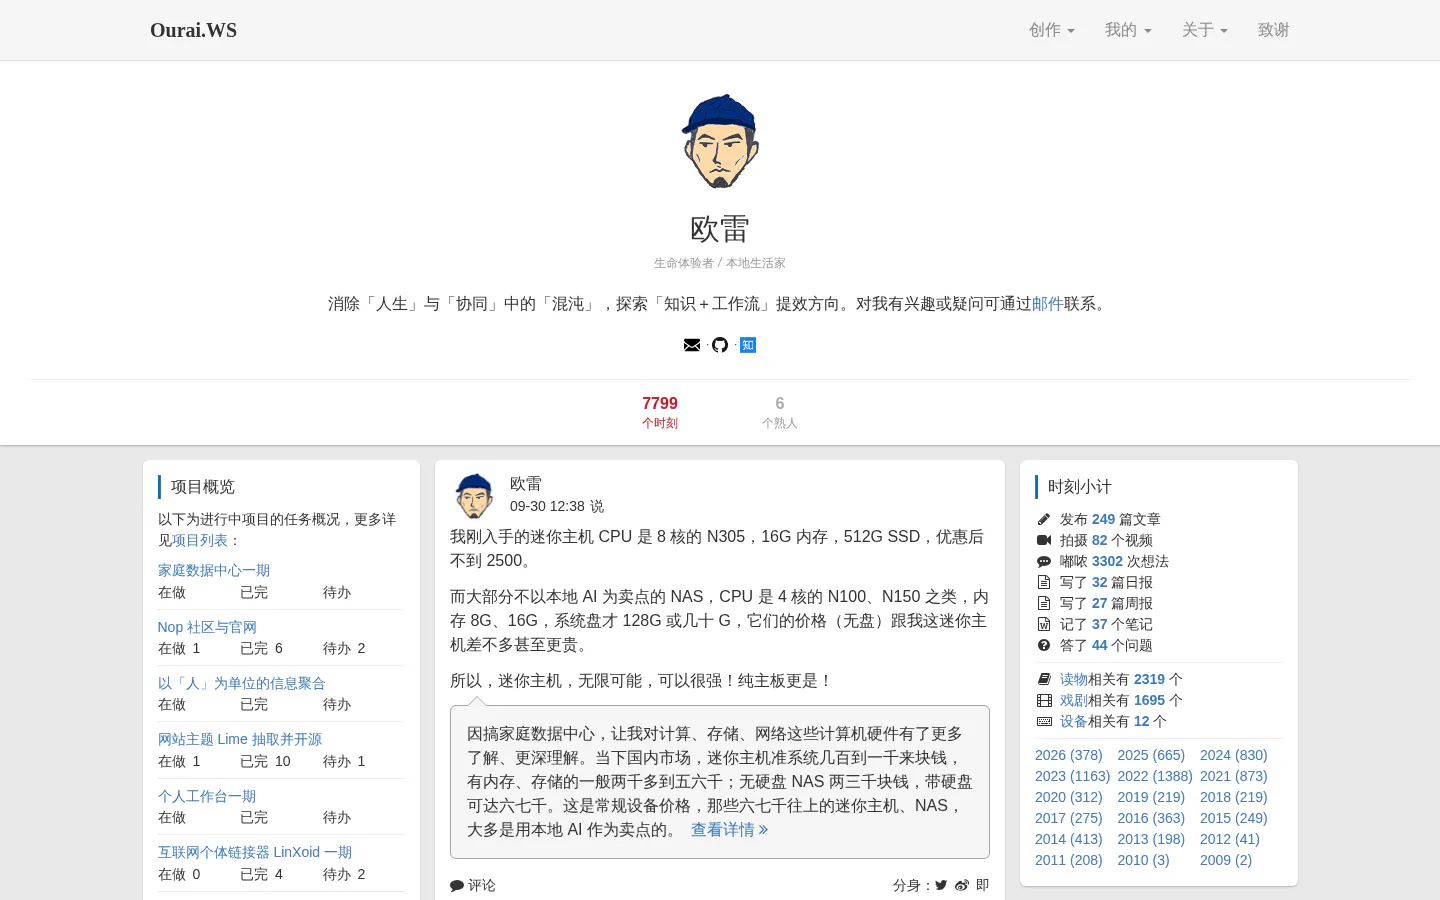
Task: Open the email envelope icon under the bio
Action: coord(692,345)
